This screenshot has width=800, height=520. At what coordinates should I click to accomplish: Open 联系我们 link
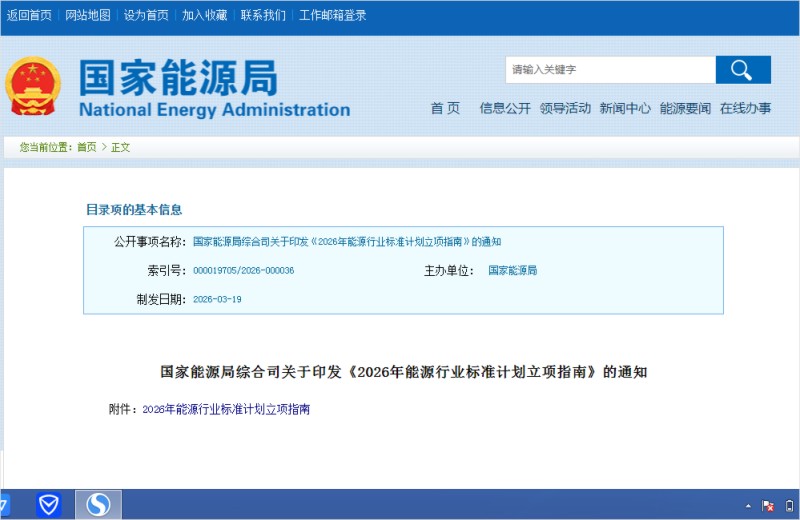pyautogui.click(x=263, y=15)
